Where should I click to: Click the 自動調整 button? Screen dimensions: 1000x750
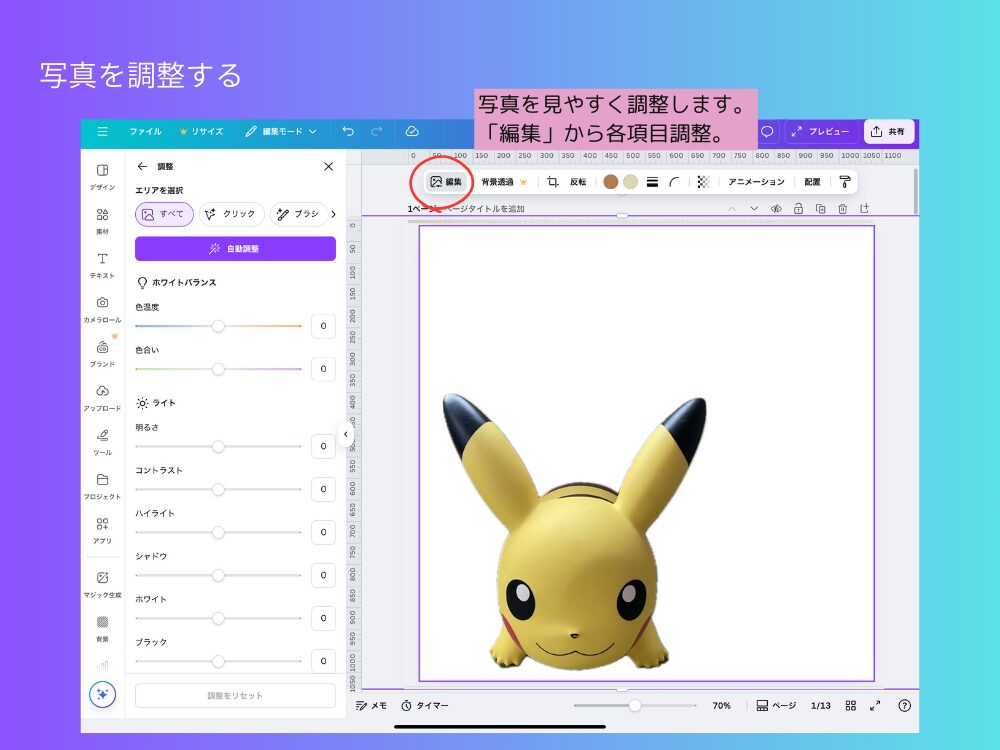click(x=235, y=249)
